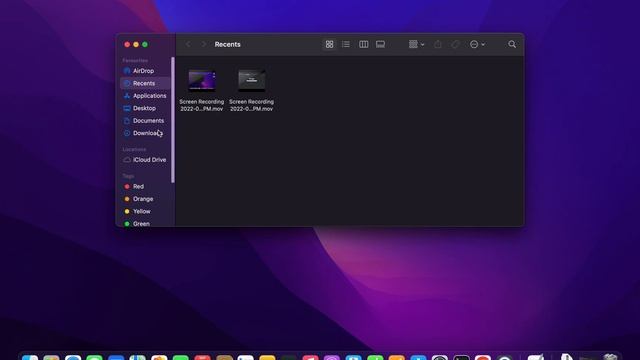Viewport: 640px width, 360px height.
Task: Open the Group by dropdown
Action: pyautogui.click(x=416, y=44)
